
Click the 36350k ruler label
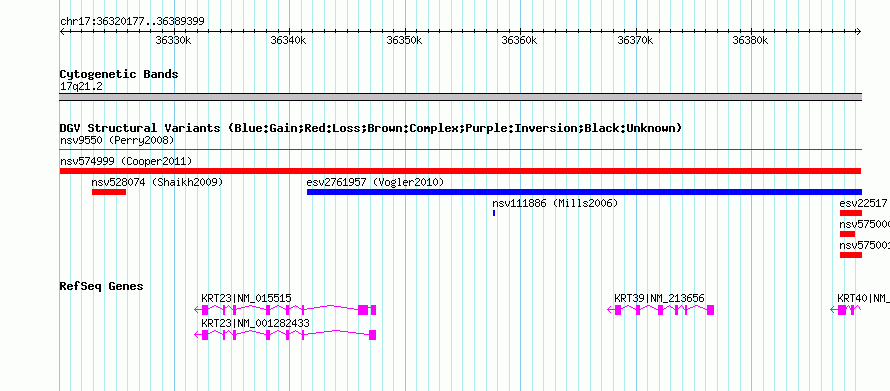click(404, 40)
